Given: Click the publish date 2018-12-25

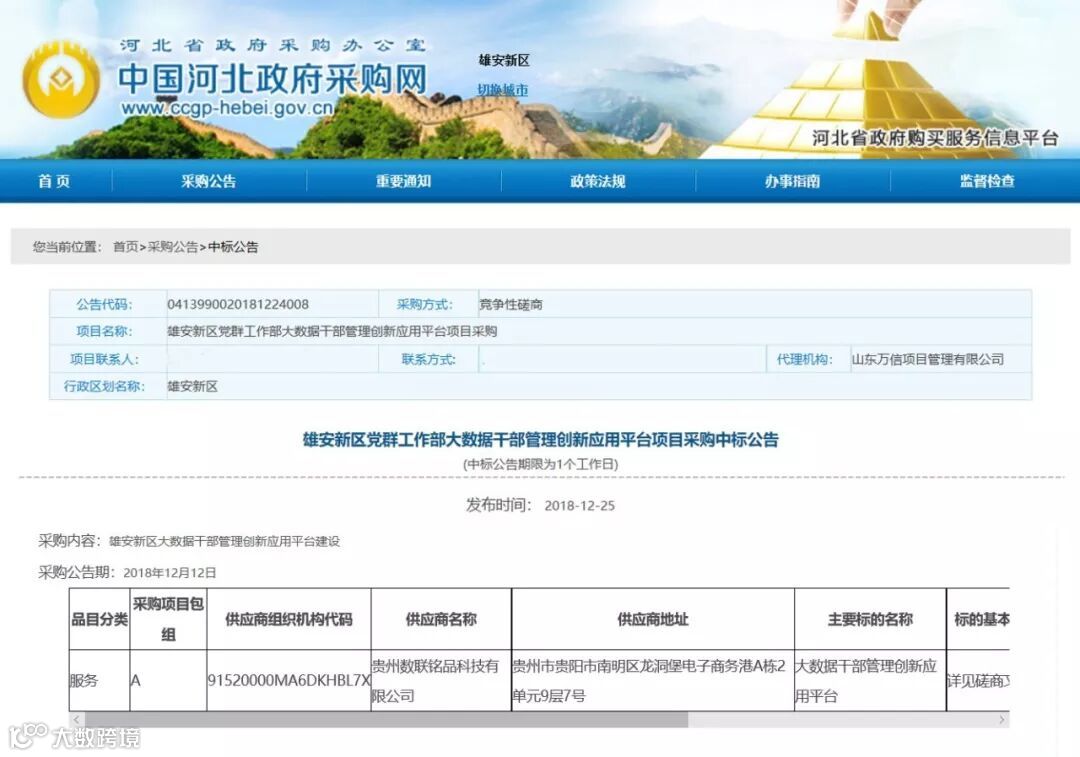Looking at the screenshot, I should [x=579, y=506].
